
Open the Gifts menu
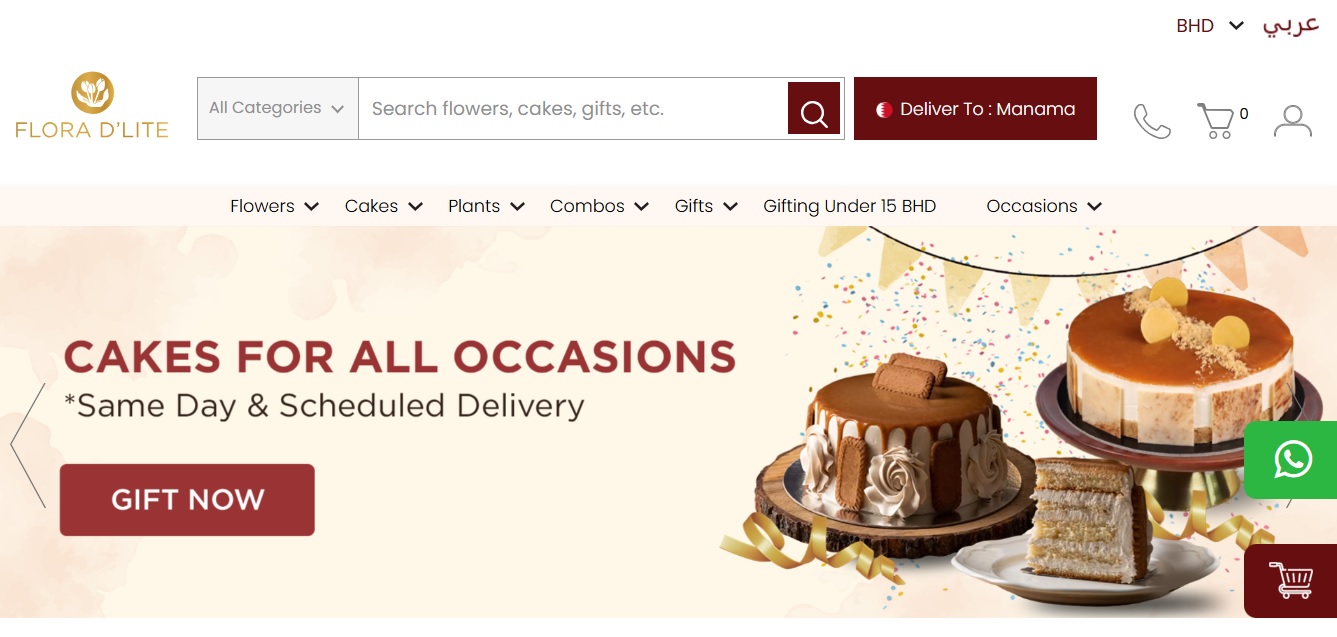tap(706, 206)
